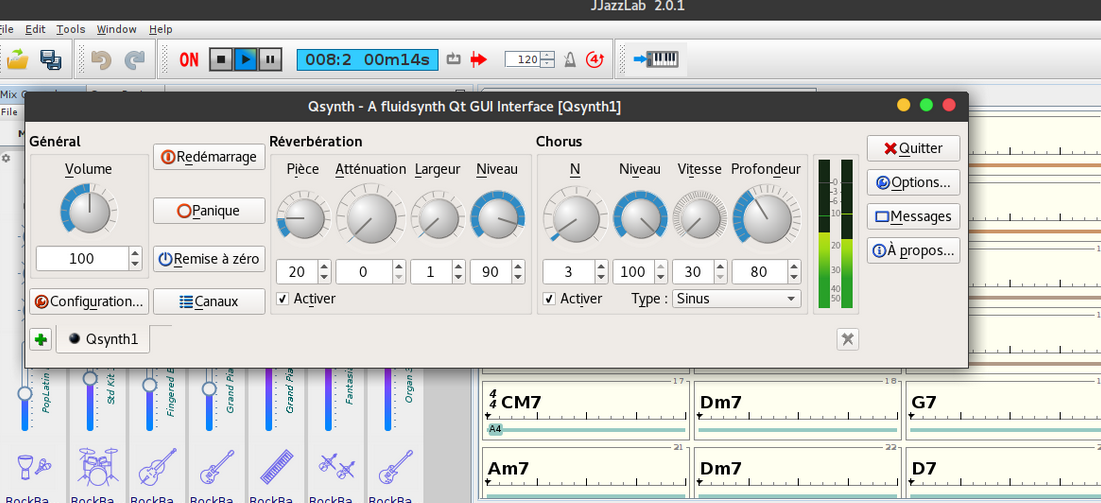Click the Play button in transport toolbar

click(246, 59)
